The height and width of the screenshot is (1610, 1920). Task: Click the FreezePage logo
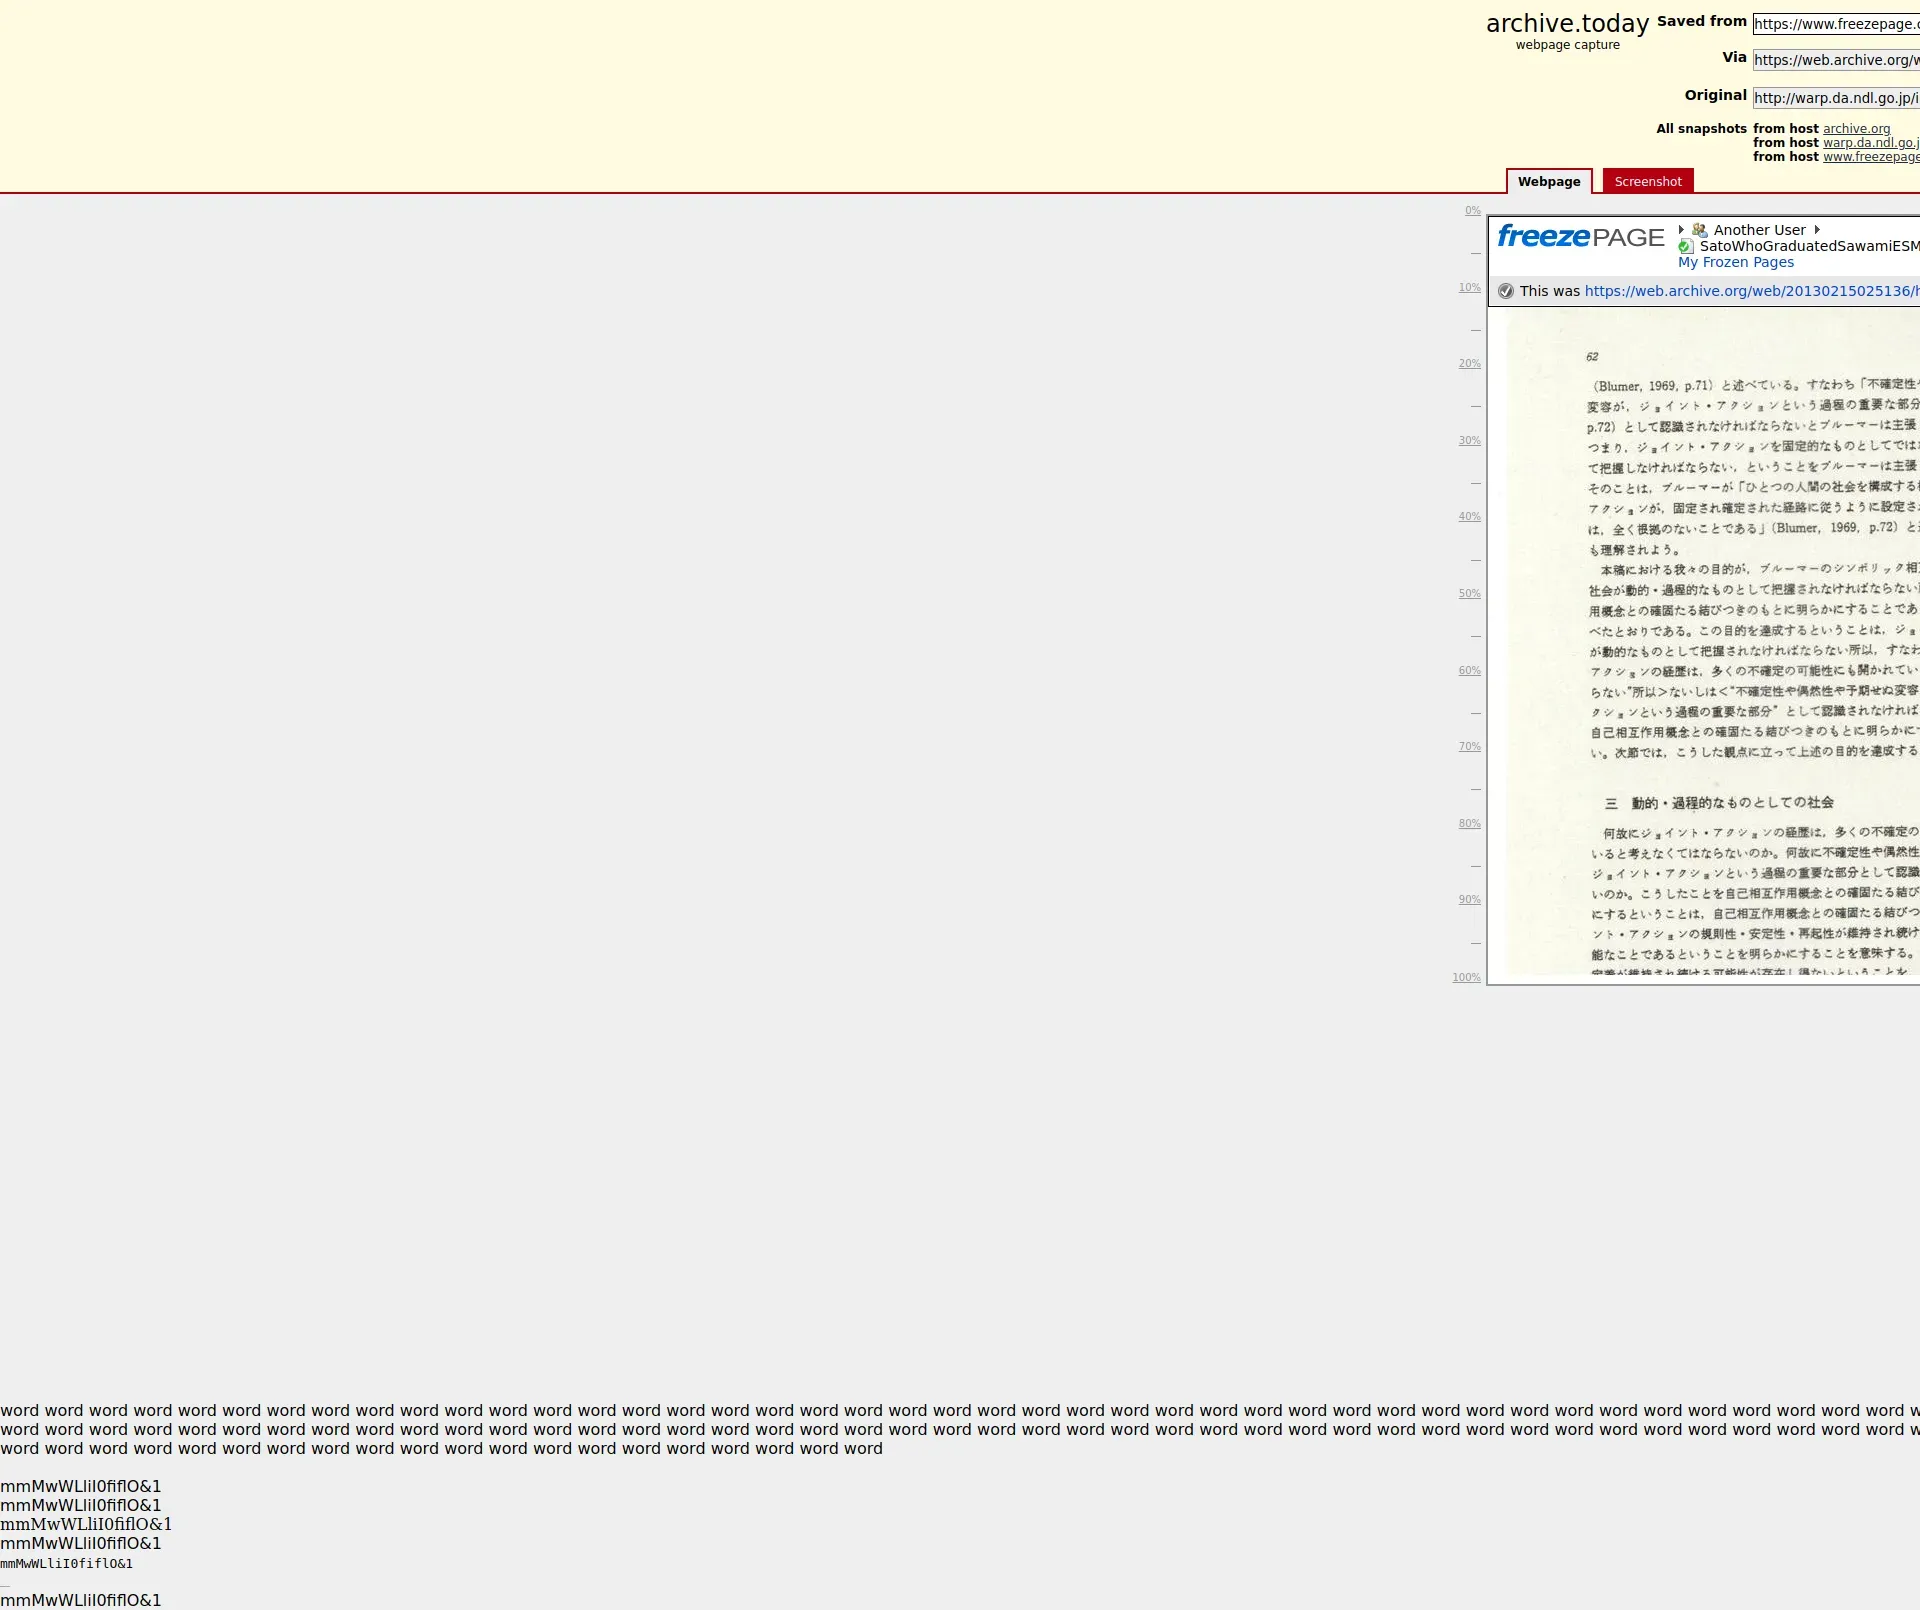click(x=1580, y=237)
